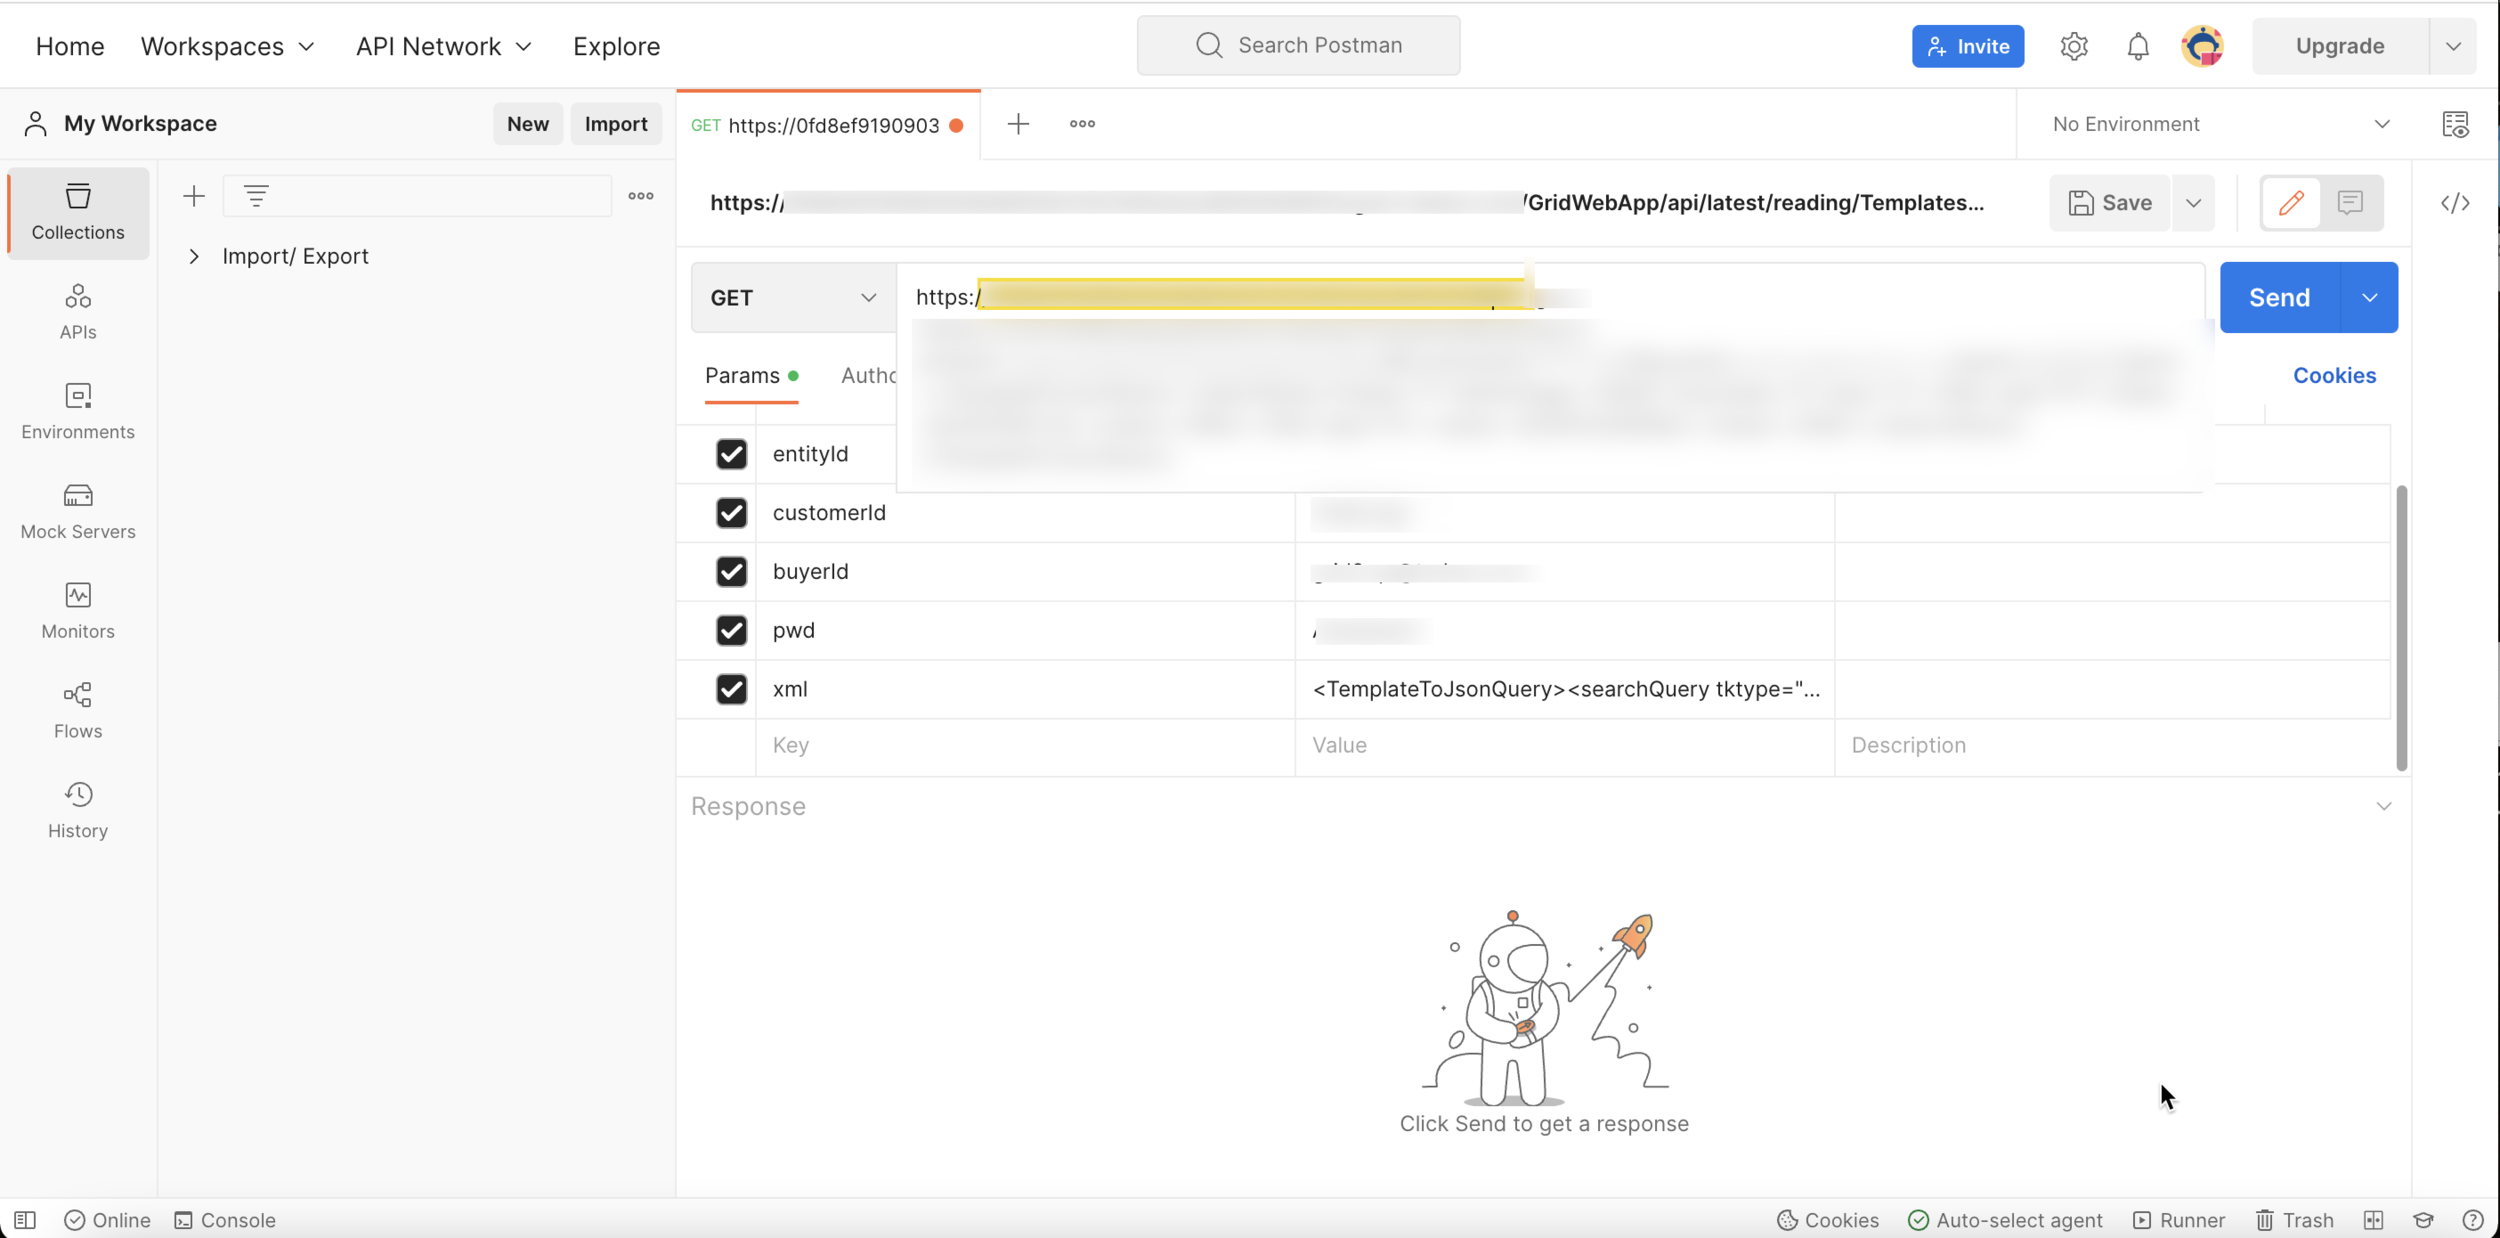
Task: Open the No Environment selector
Action: pyautogui.click(x=2220, y=124)
